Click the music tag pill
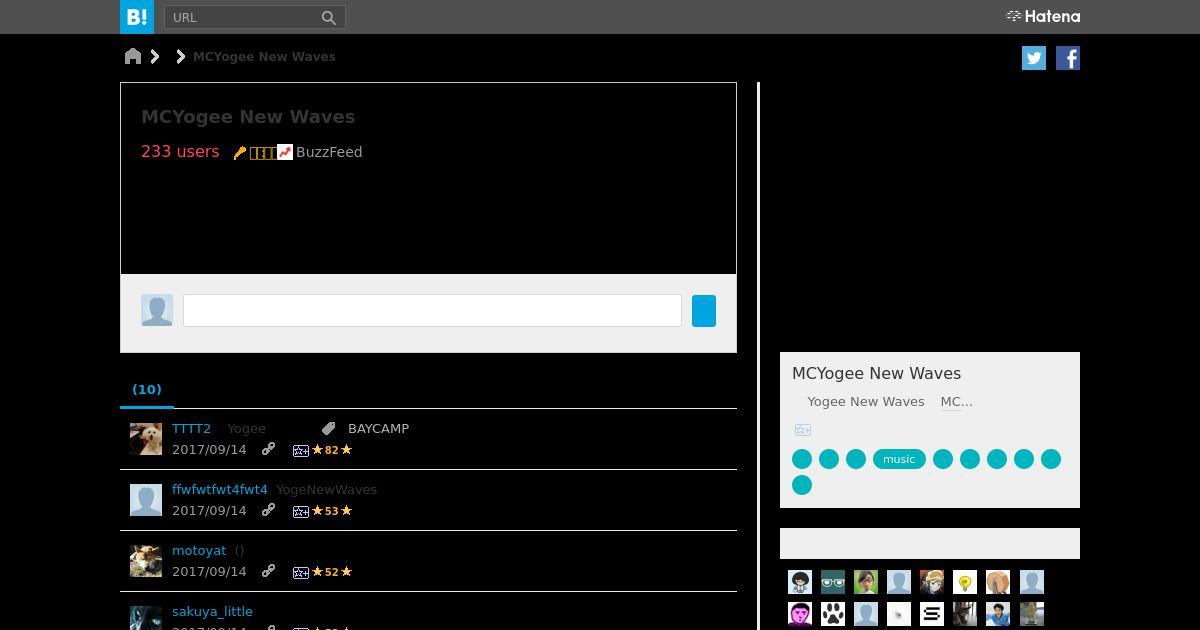The height and width of the screenshot is (630, 1200). 899,459
